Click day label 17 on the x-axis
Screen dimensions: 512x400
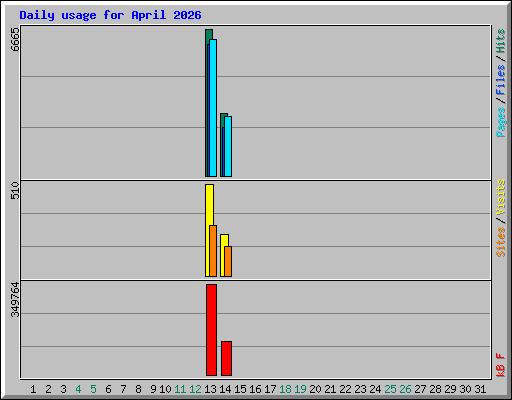pos(270,389)
